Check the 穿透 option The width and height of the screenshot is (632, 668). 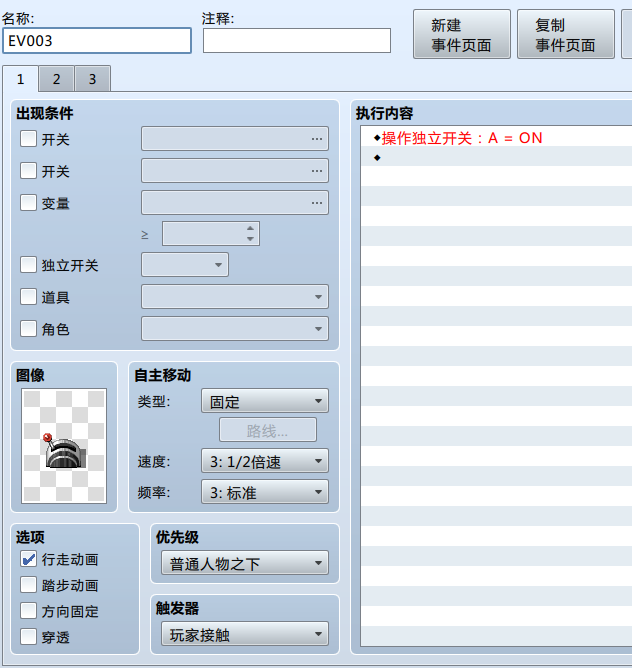[29, 637]
